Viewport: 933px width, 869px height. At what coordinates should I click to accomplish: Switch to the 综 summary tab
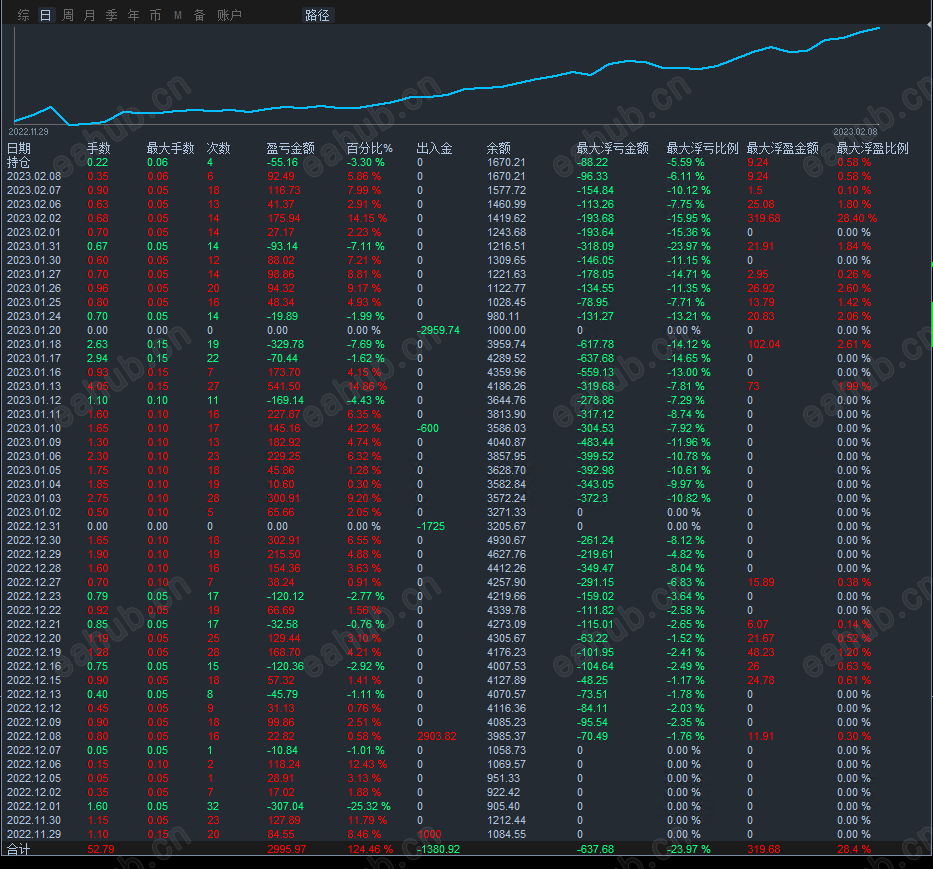pos(24,15)
